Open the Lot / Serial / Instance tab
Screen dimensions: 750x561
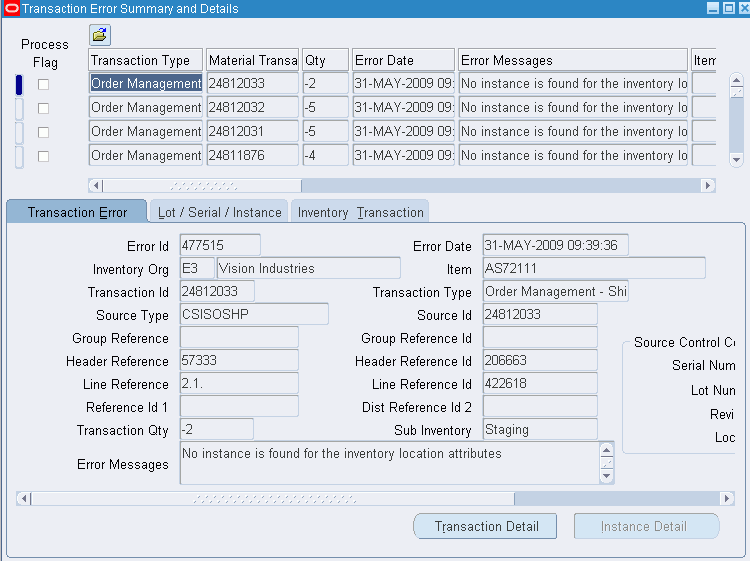click(219, 212)
